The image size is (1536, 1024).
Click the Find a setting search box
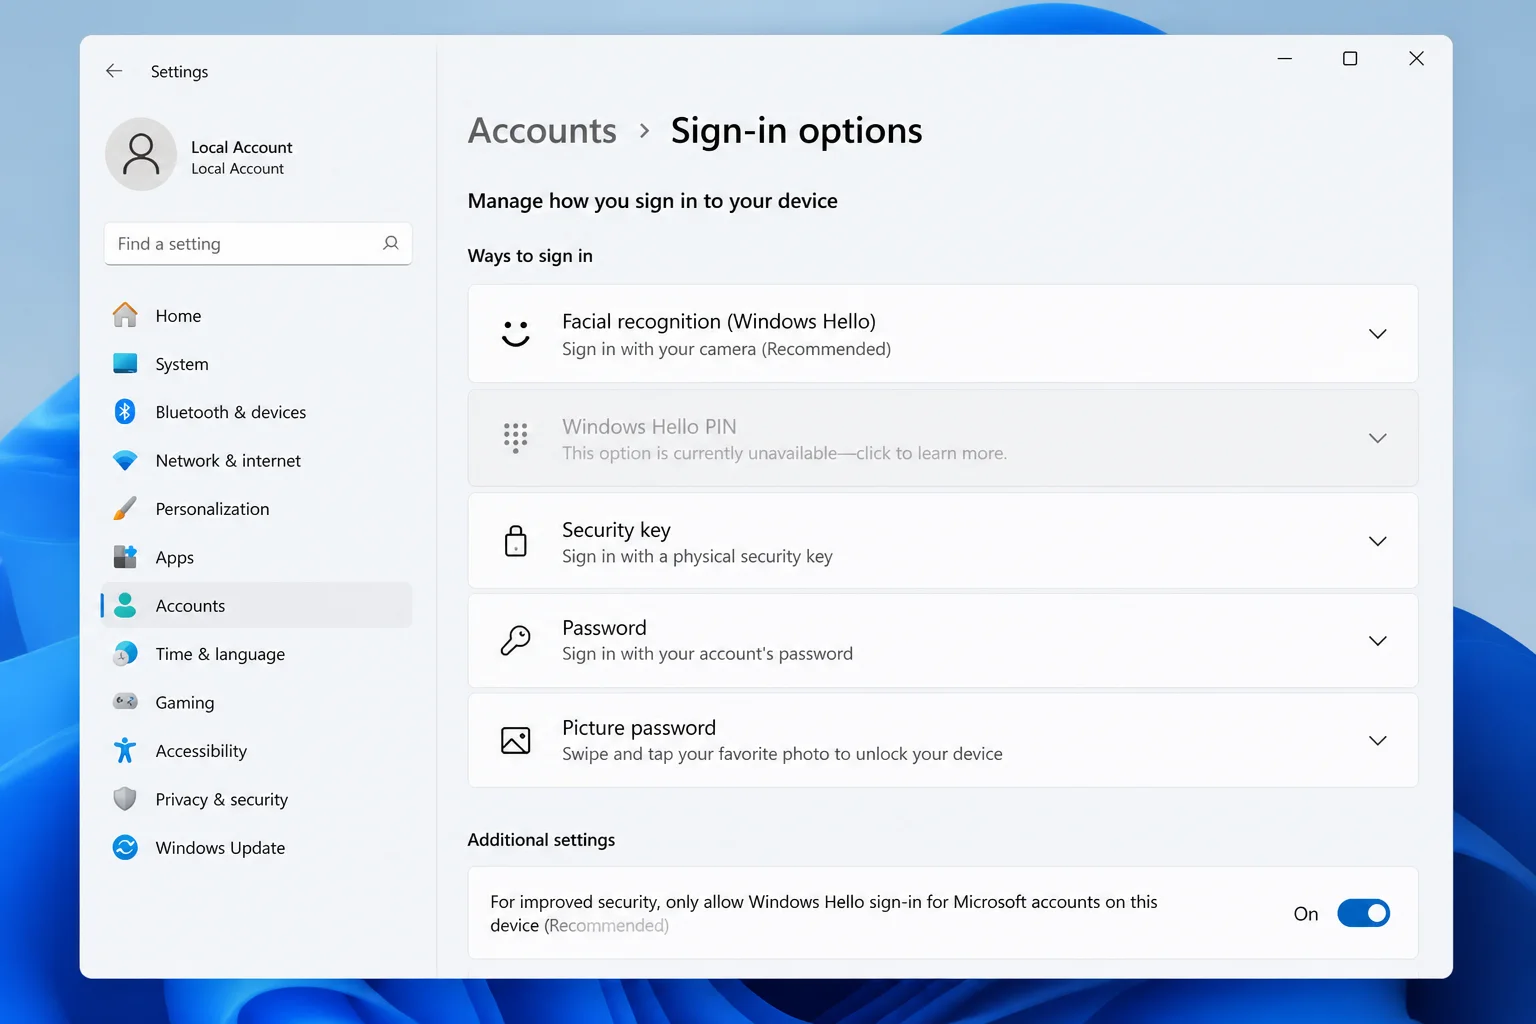pos(258,243)
